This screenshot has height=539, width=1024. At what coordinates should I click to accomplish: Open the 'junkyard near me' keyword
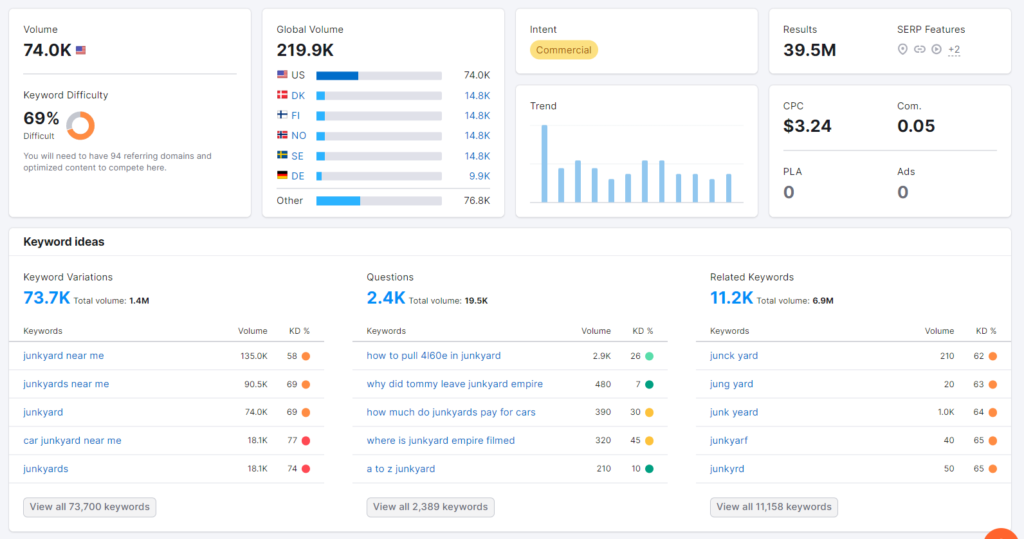tap(63, 356)
